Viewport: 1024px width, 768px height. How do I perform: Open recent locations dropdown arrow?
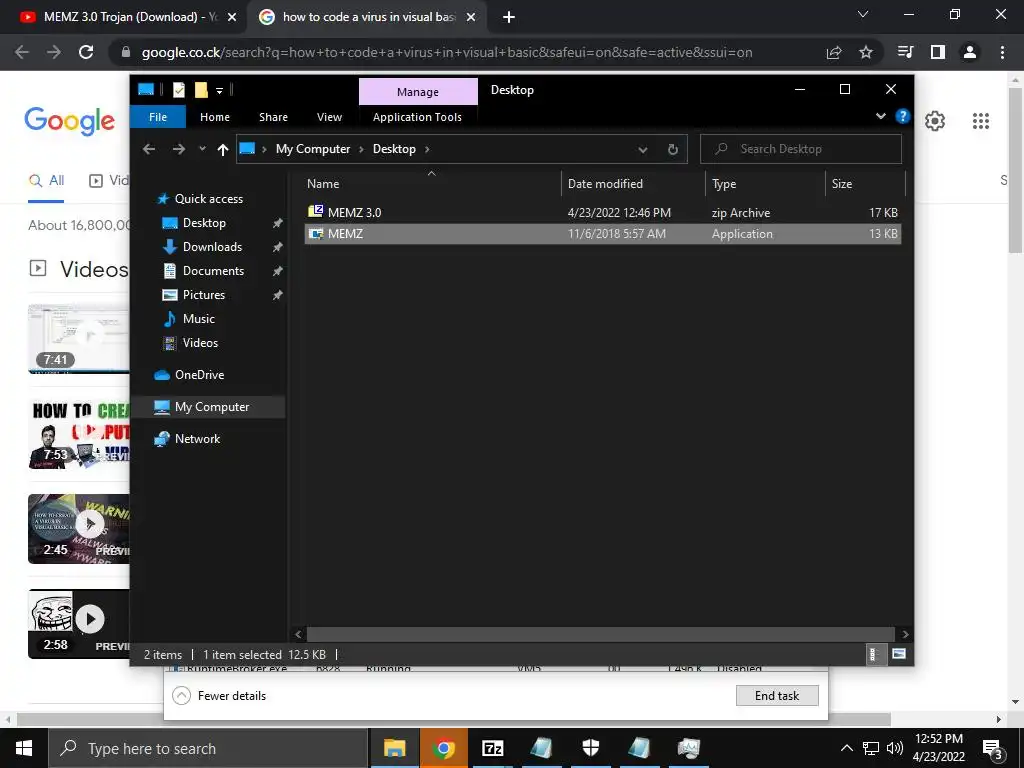pyautogui.click(x=202, y=149)
